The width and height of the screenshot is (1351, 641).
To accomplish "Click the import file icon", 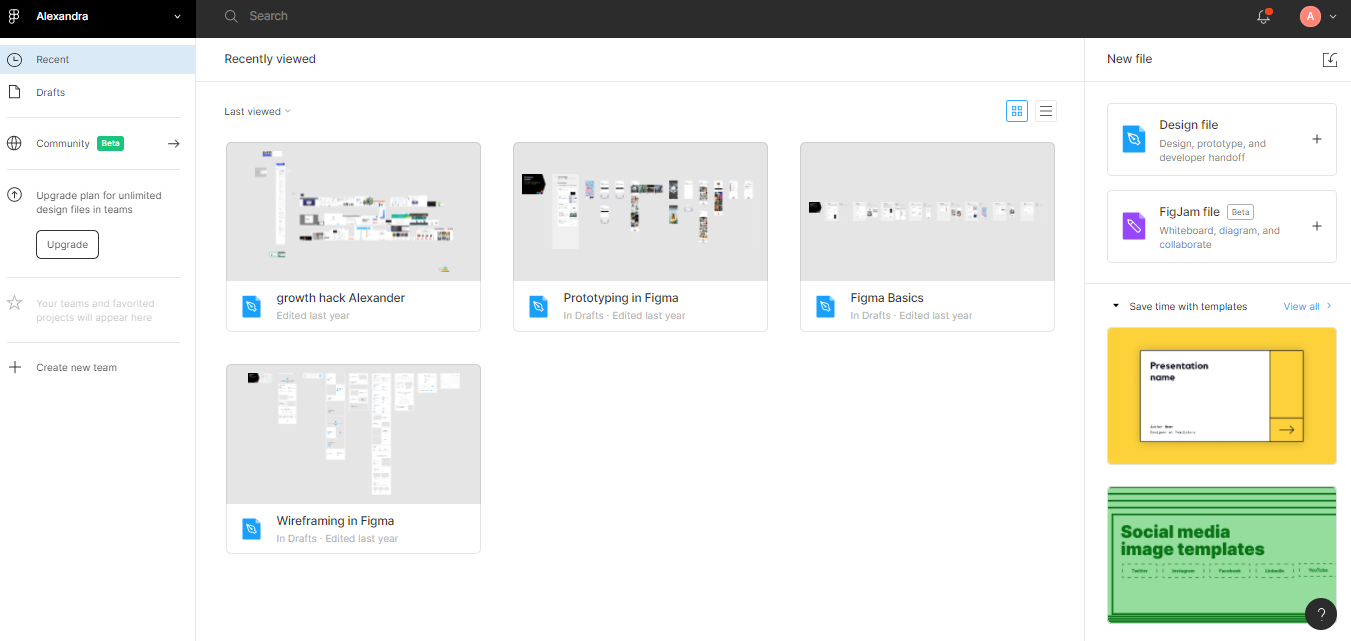I will [1329, 59].
